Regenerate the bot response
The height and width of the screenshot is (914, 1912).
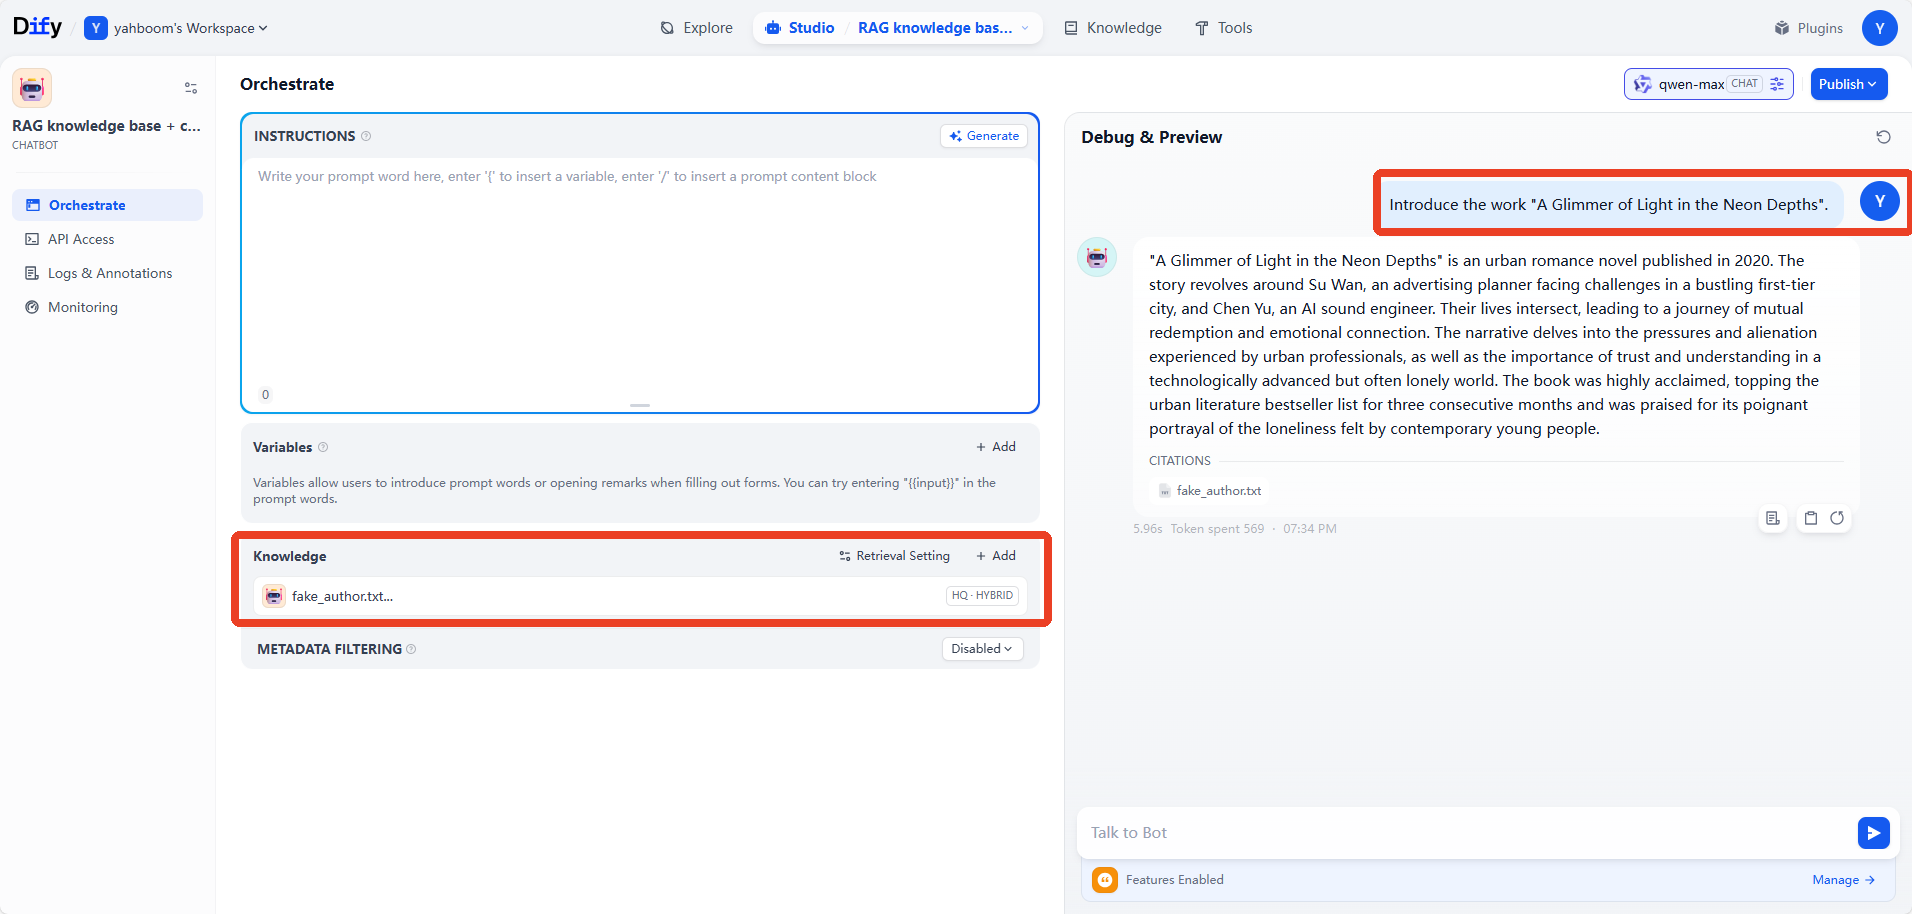pos(1837,518)
